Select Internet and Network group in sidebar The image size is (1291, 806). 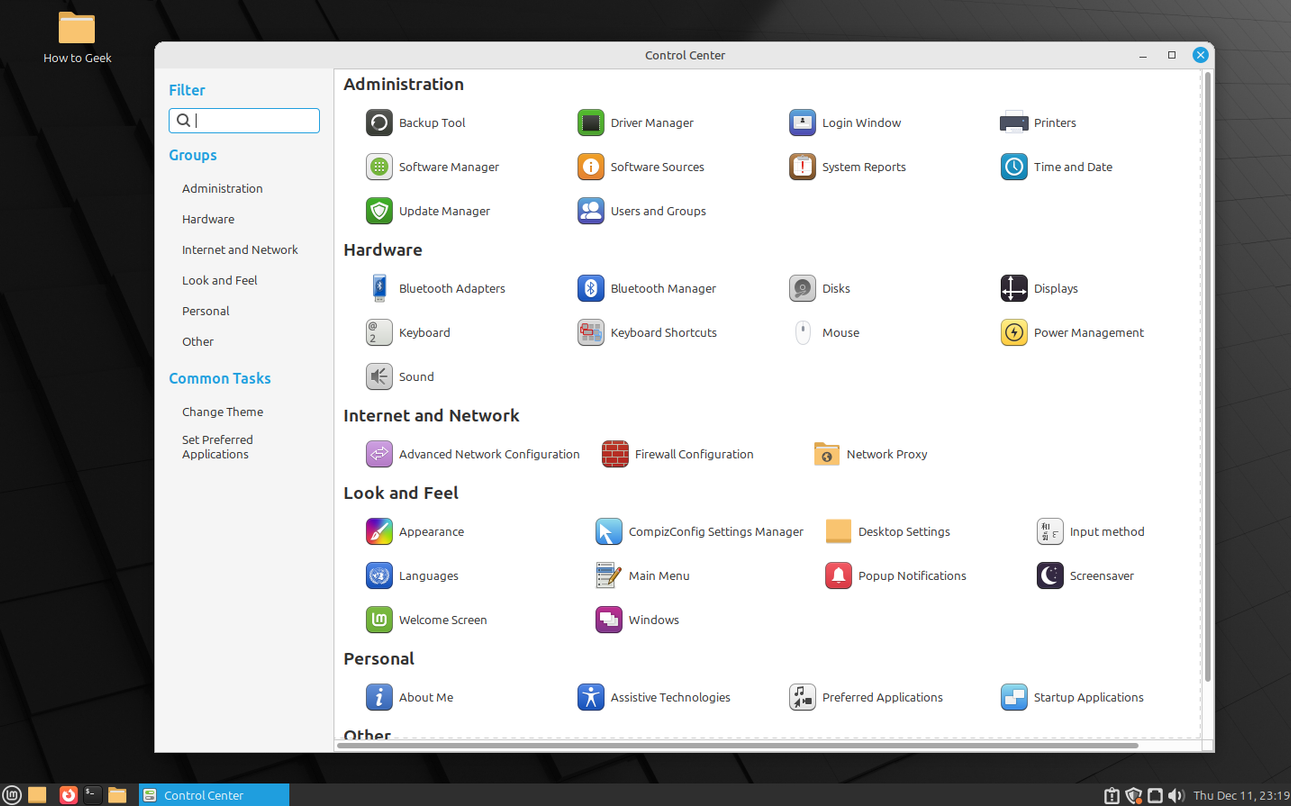[240, 250]
